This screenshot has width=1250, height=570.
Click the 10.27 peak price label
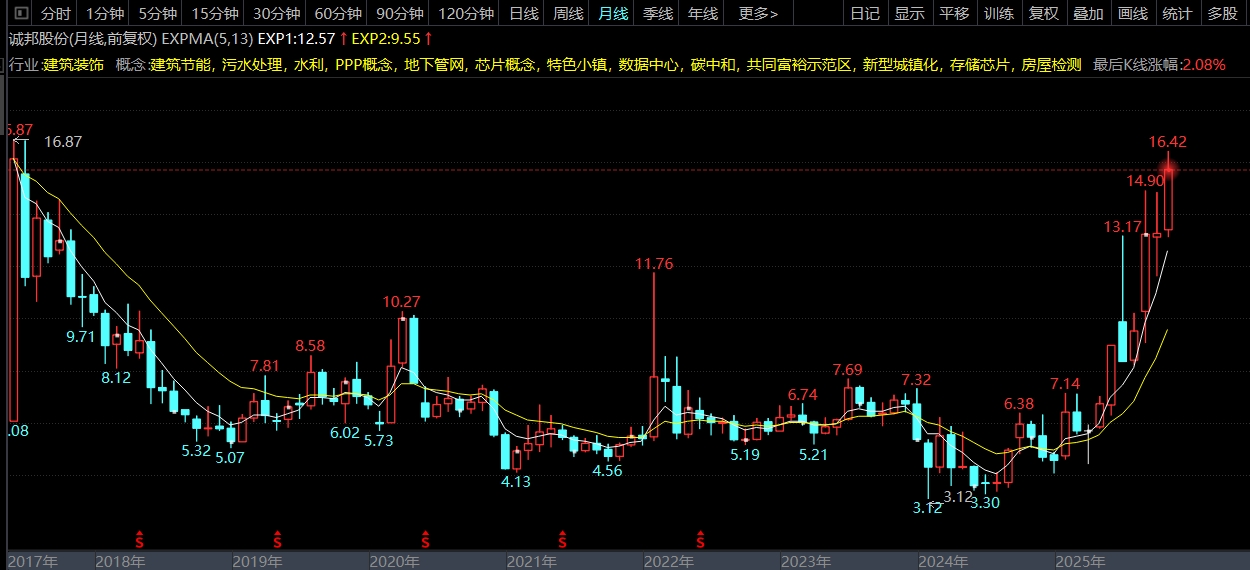point(402,301)
